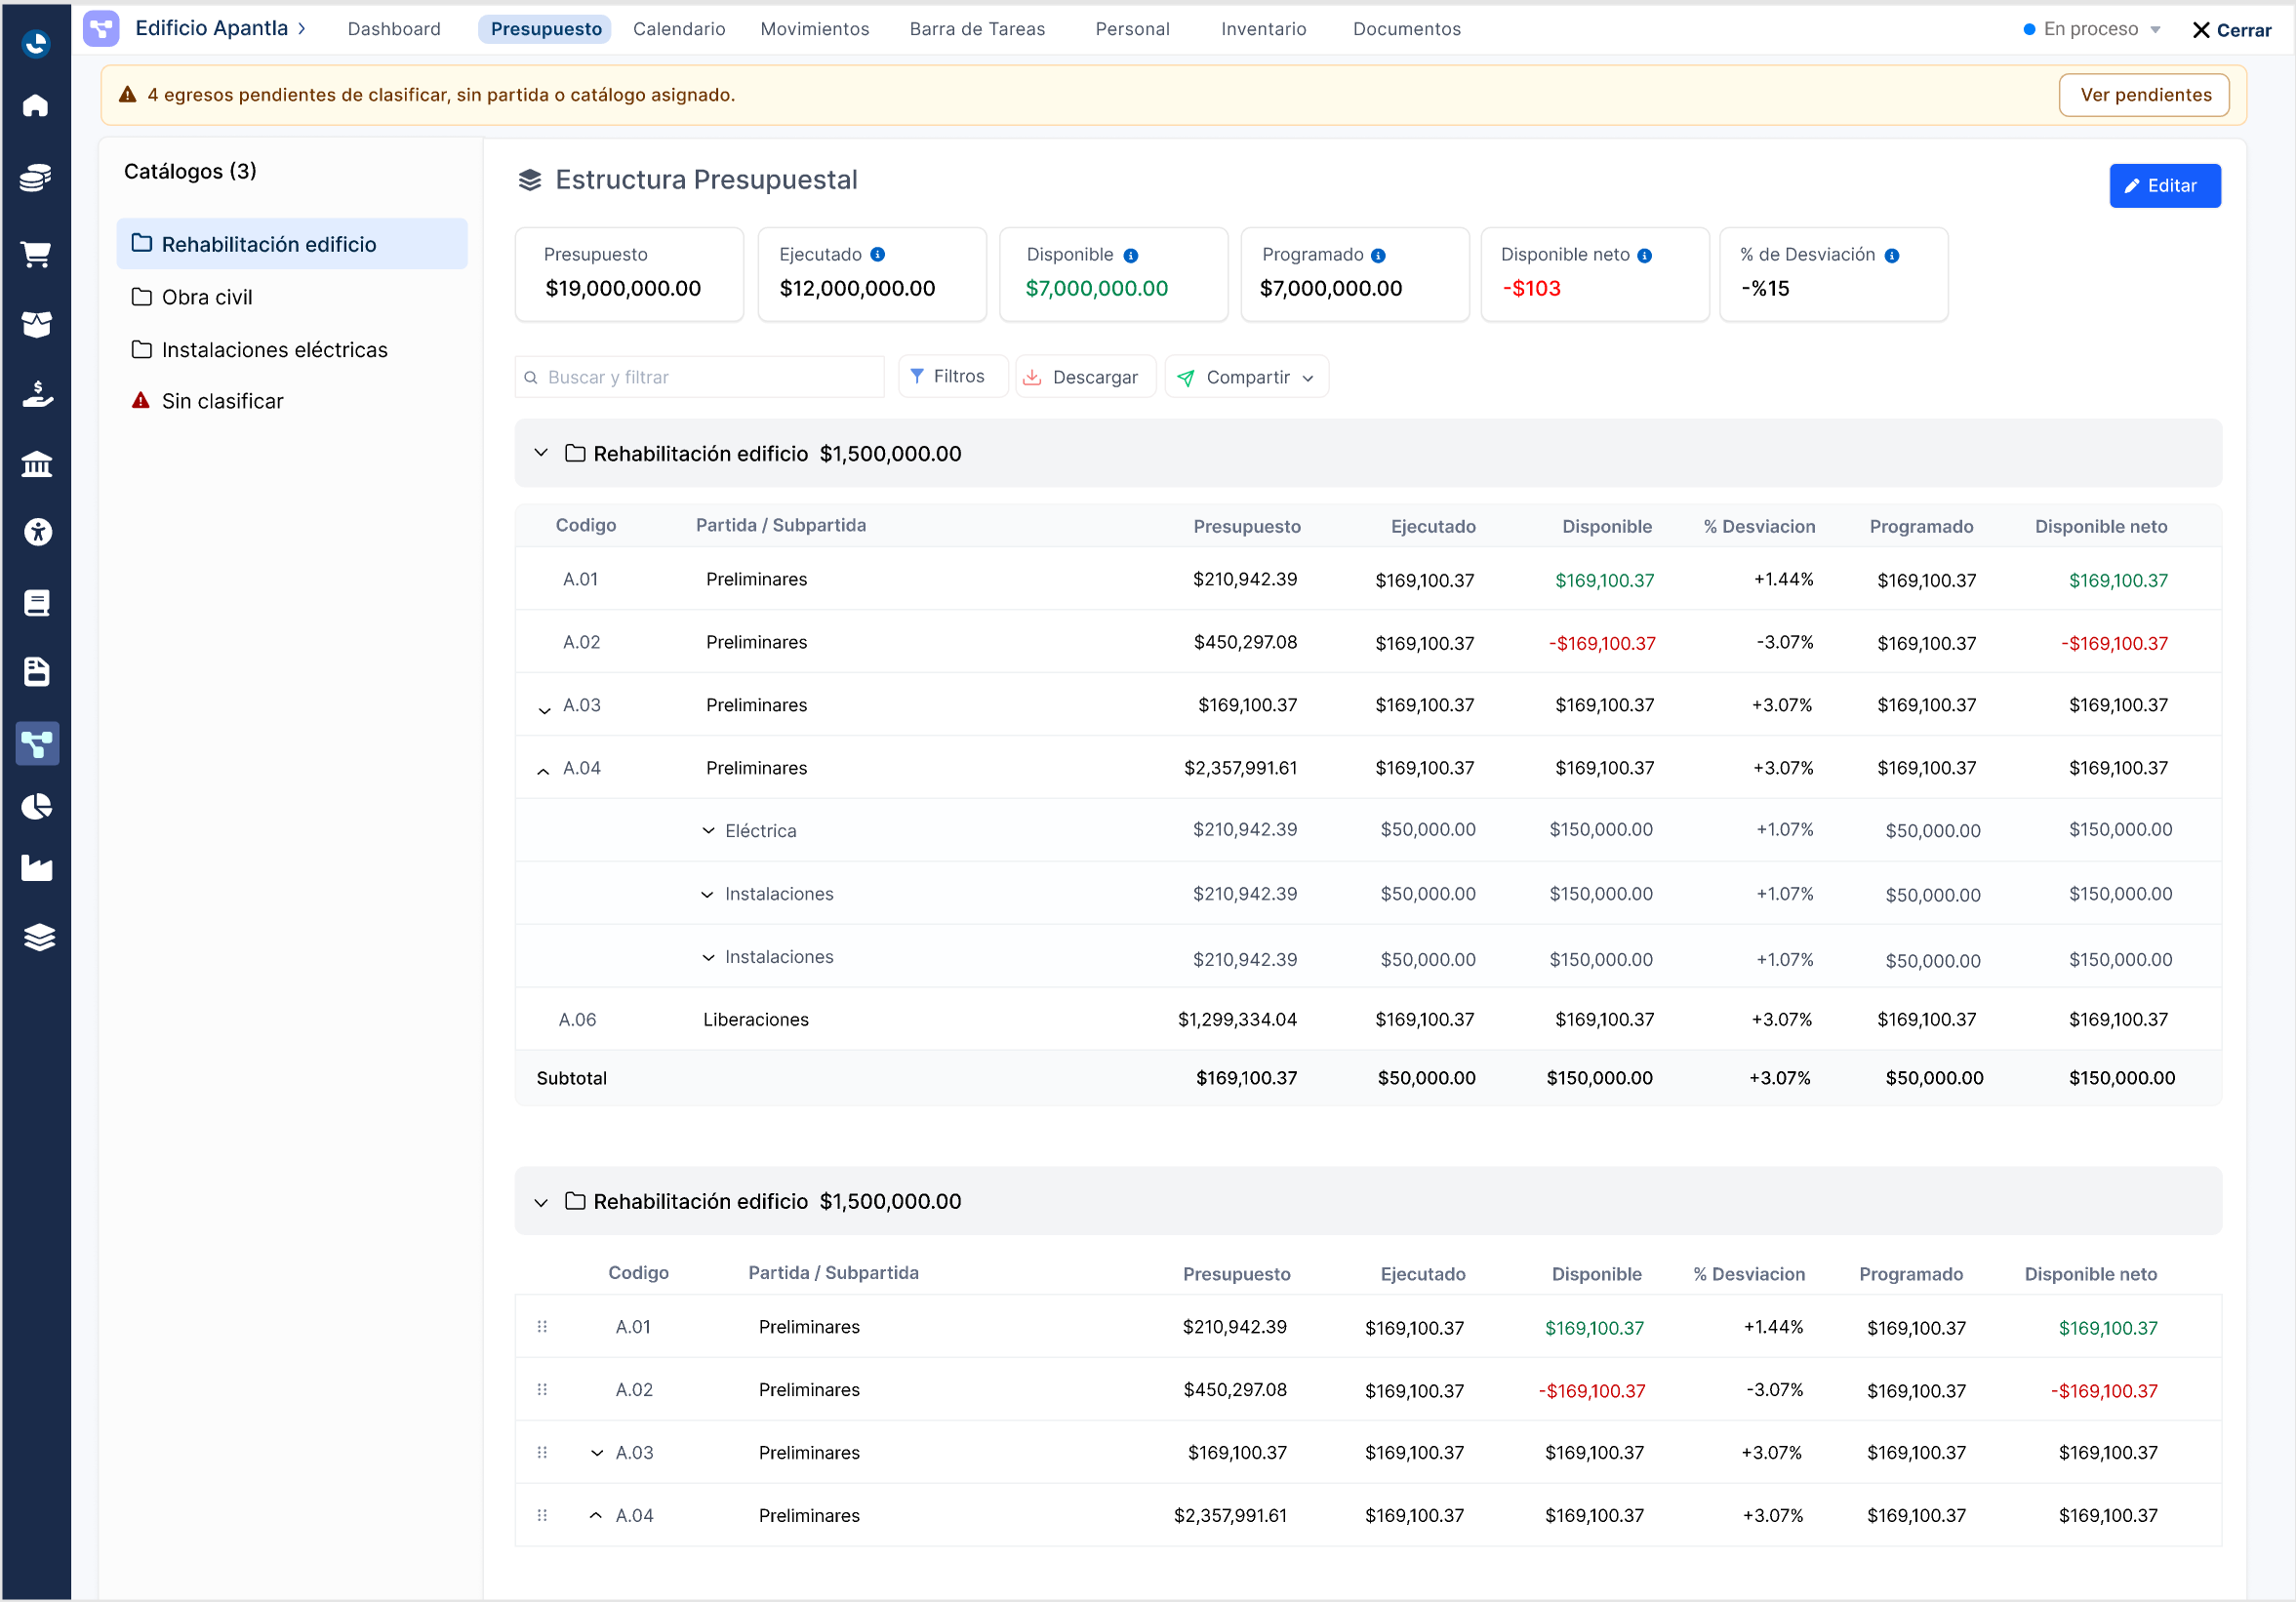Switch to the Movimientos tab
Viewport: 2296px width, 1602px height.
pos(815,29)
